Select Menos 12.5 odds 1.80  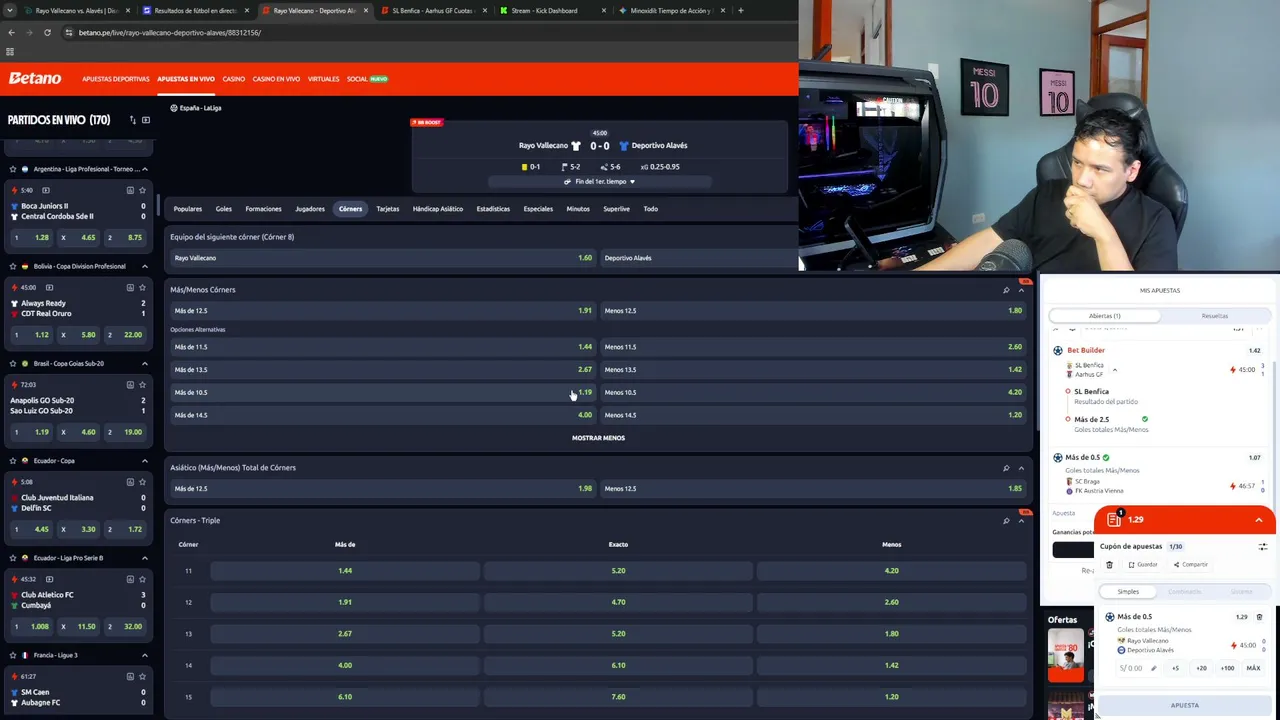coord(813,311)
